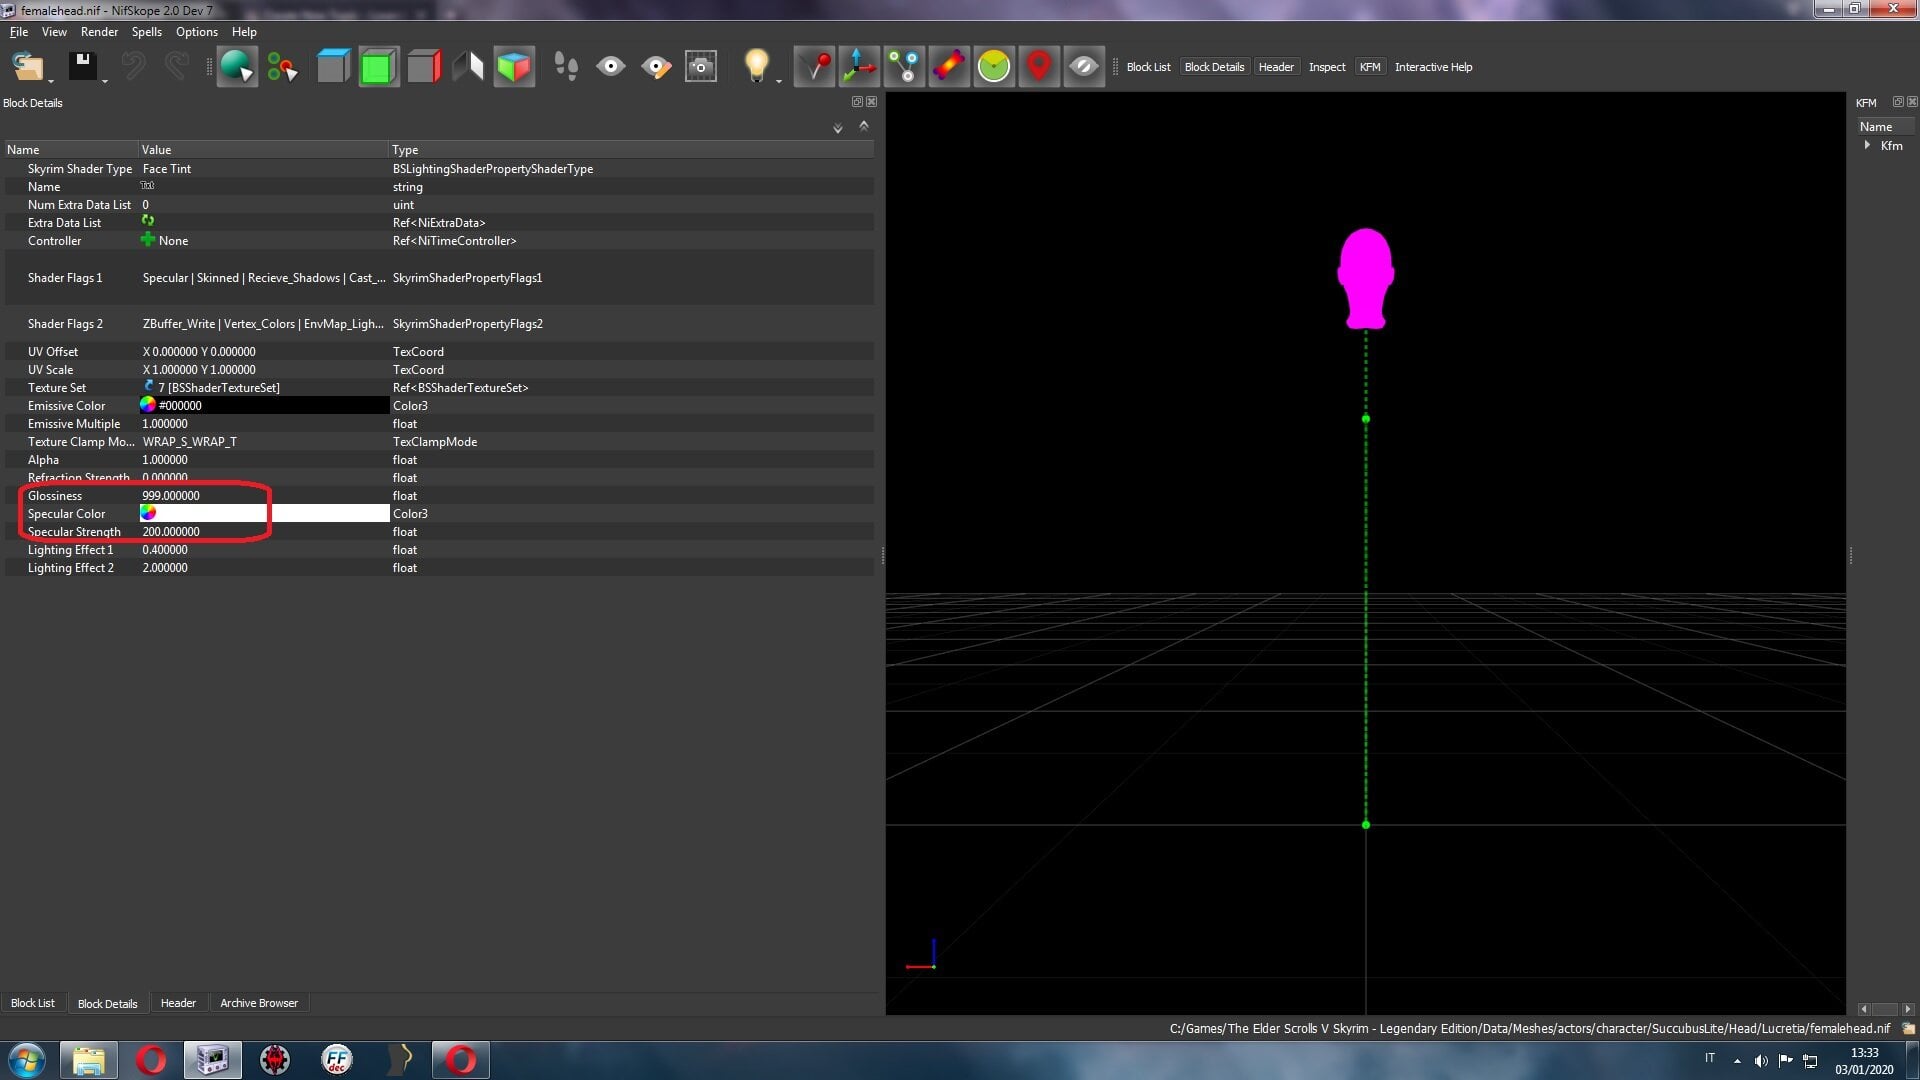Open the Specular Color white swatch
This screenshot has height=1080, width=1920.
(x=264, y=513)
